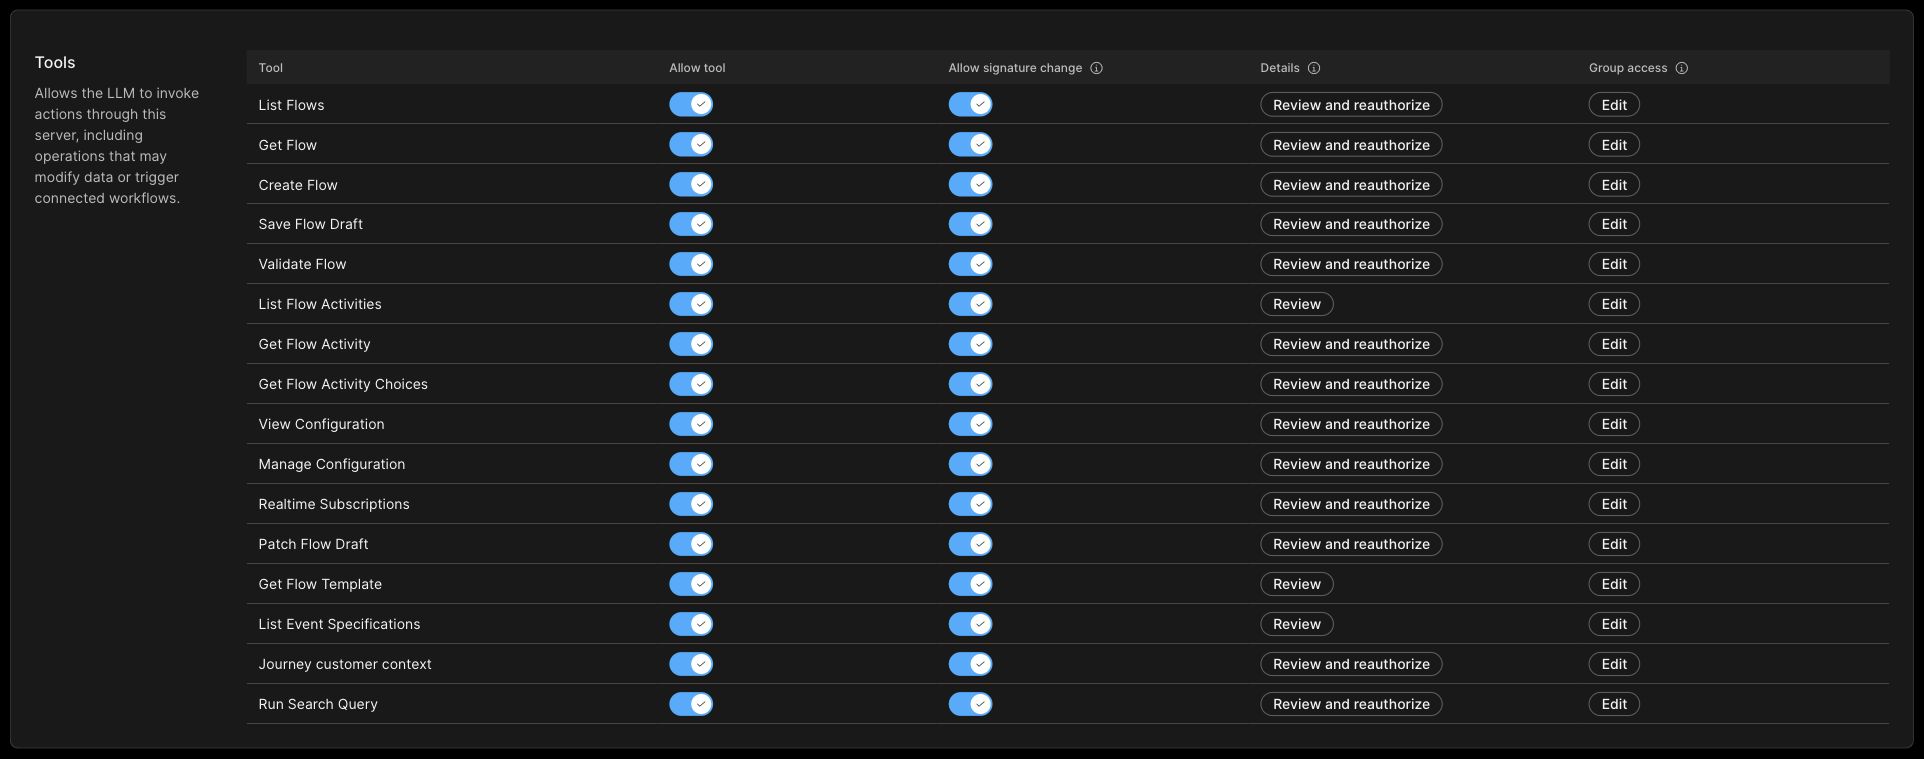The height and width of the screenshot is (759, 1924).
Task: Toggle Allow tool for Patch Flow Draft
Action: point(691,544)
